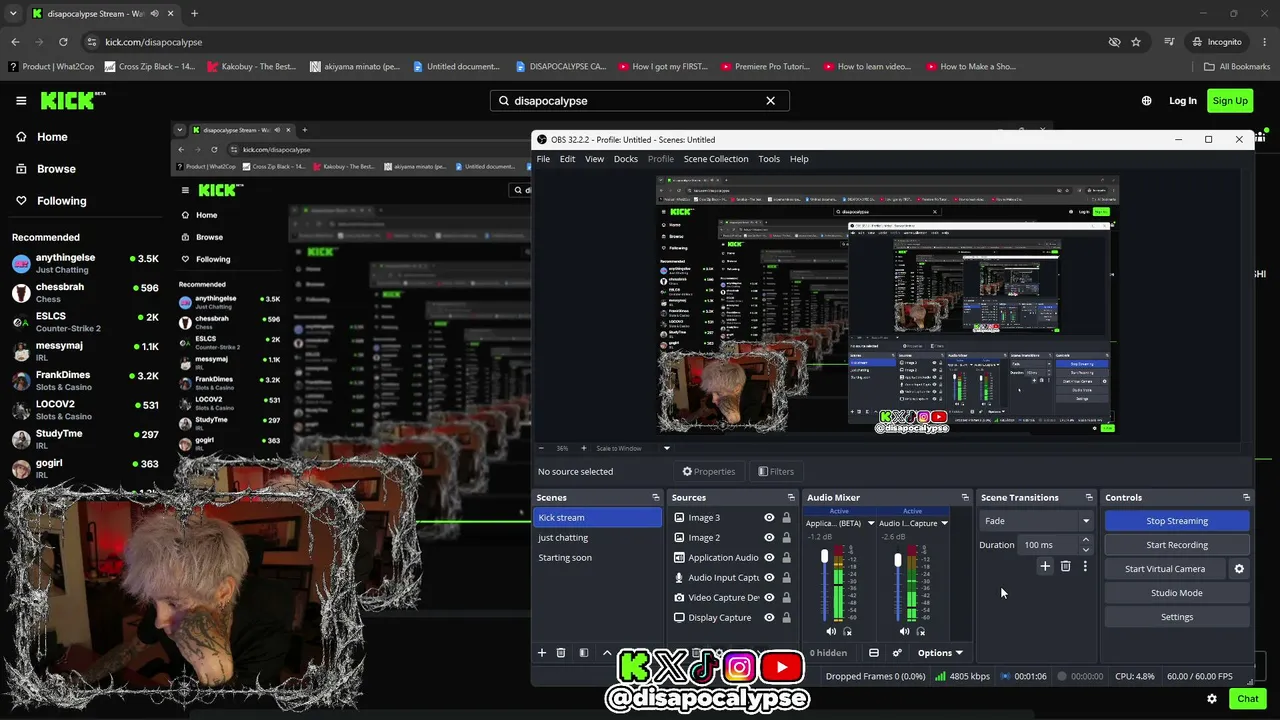The image size is (1280, 720).
Task: Click the transition Duration field
Action: pyautogui.click(x=1048, y=545)
